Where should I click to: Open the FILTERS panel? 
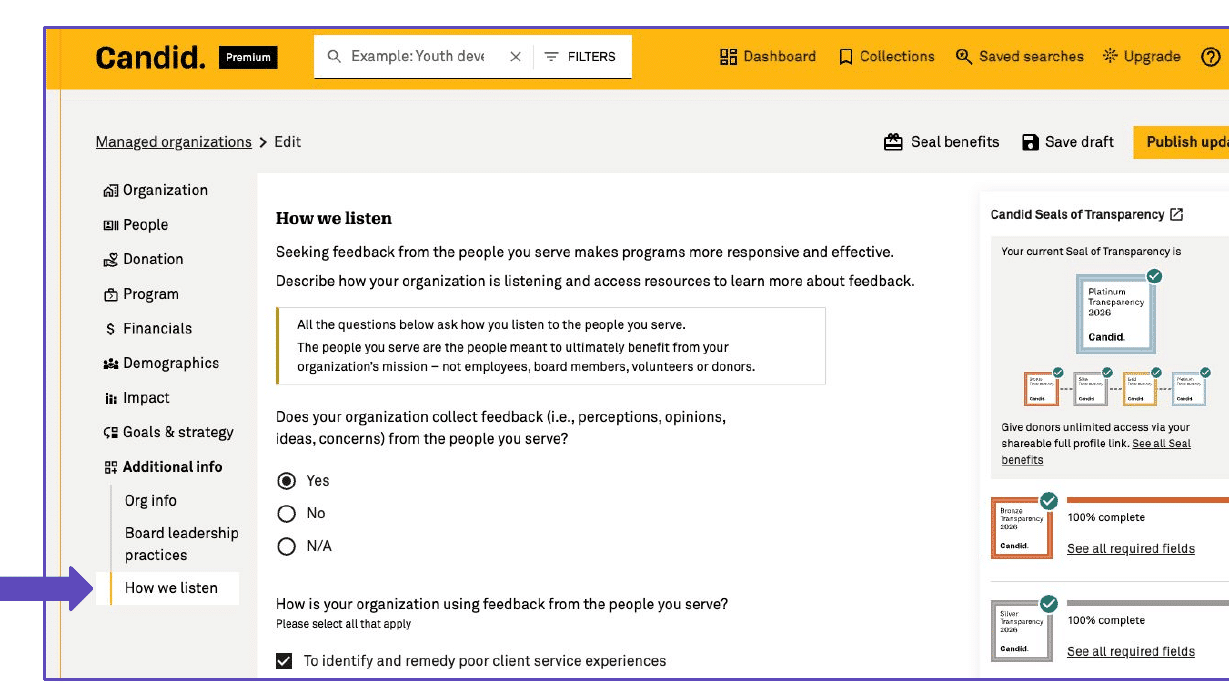[x=580, y=57]
